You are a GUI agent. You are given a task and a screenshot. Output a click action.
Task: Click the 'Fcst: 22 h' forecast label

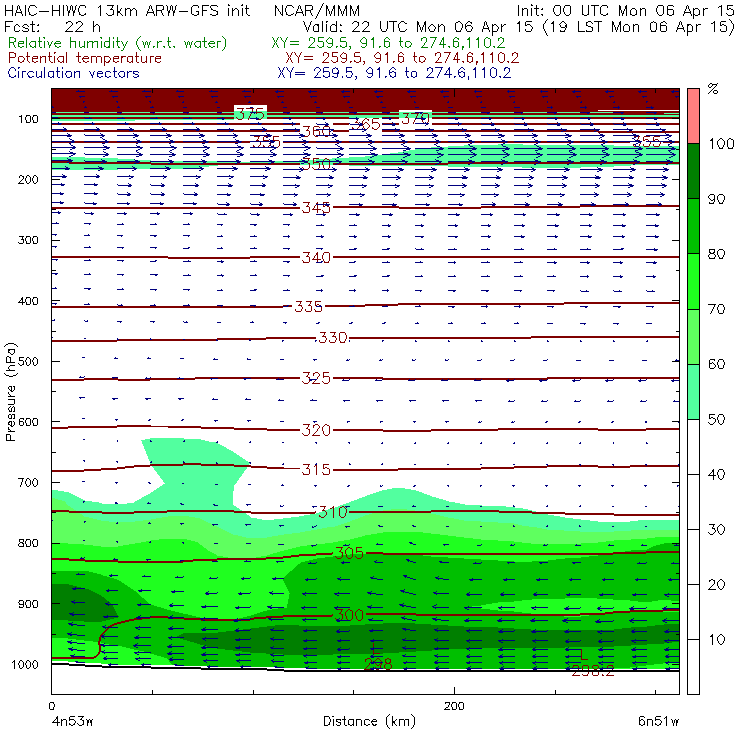pyautogui.click(x=52, y=27)
